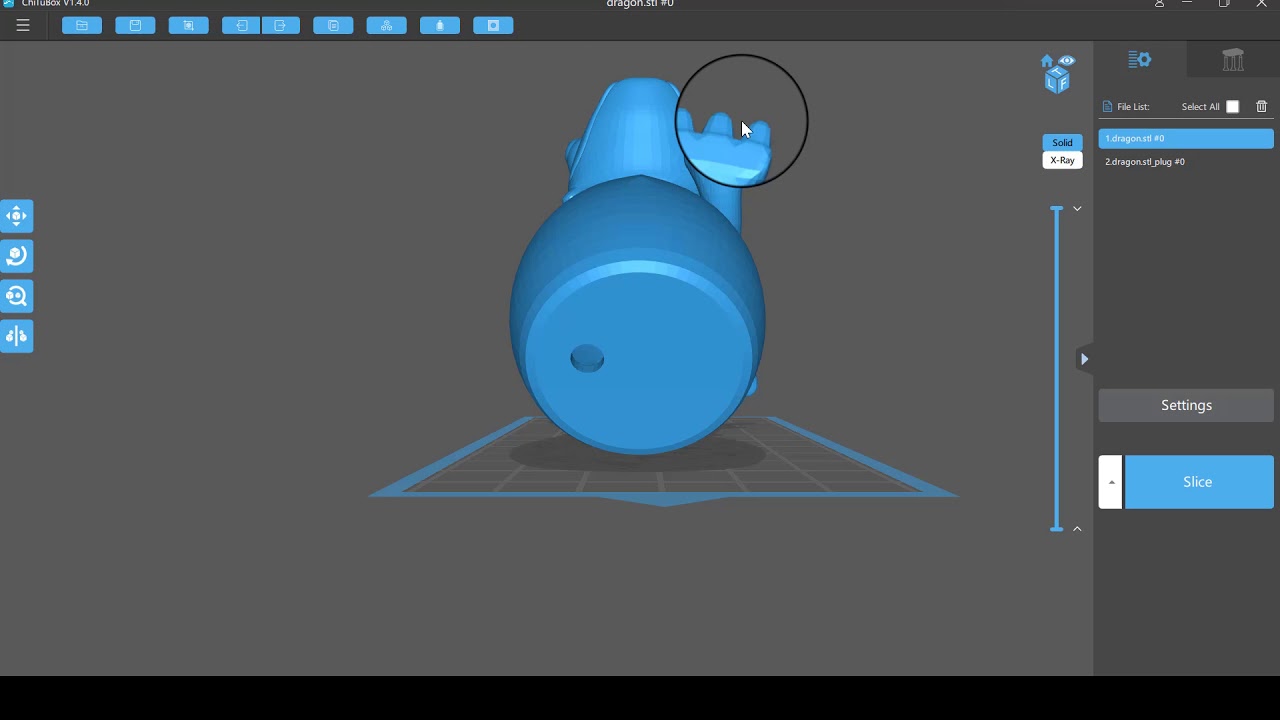Switch to Solid render mode
Viewport: 1280px width, 720px height.
1062,142
